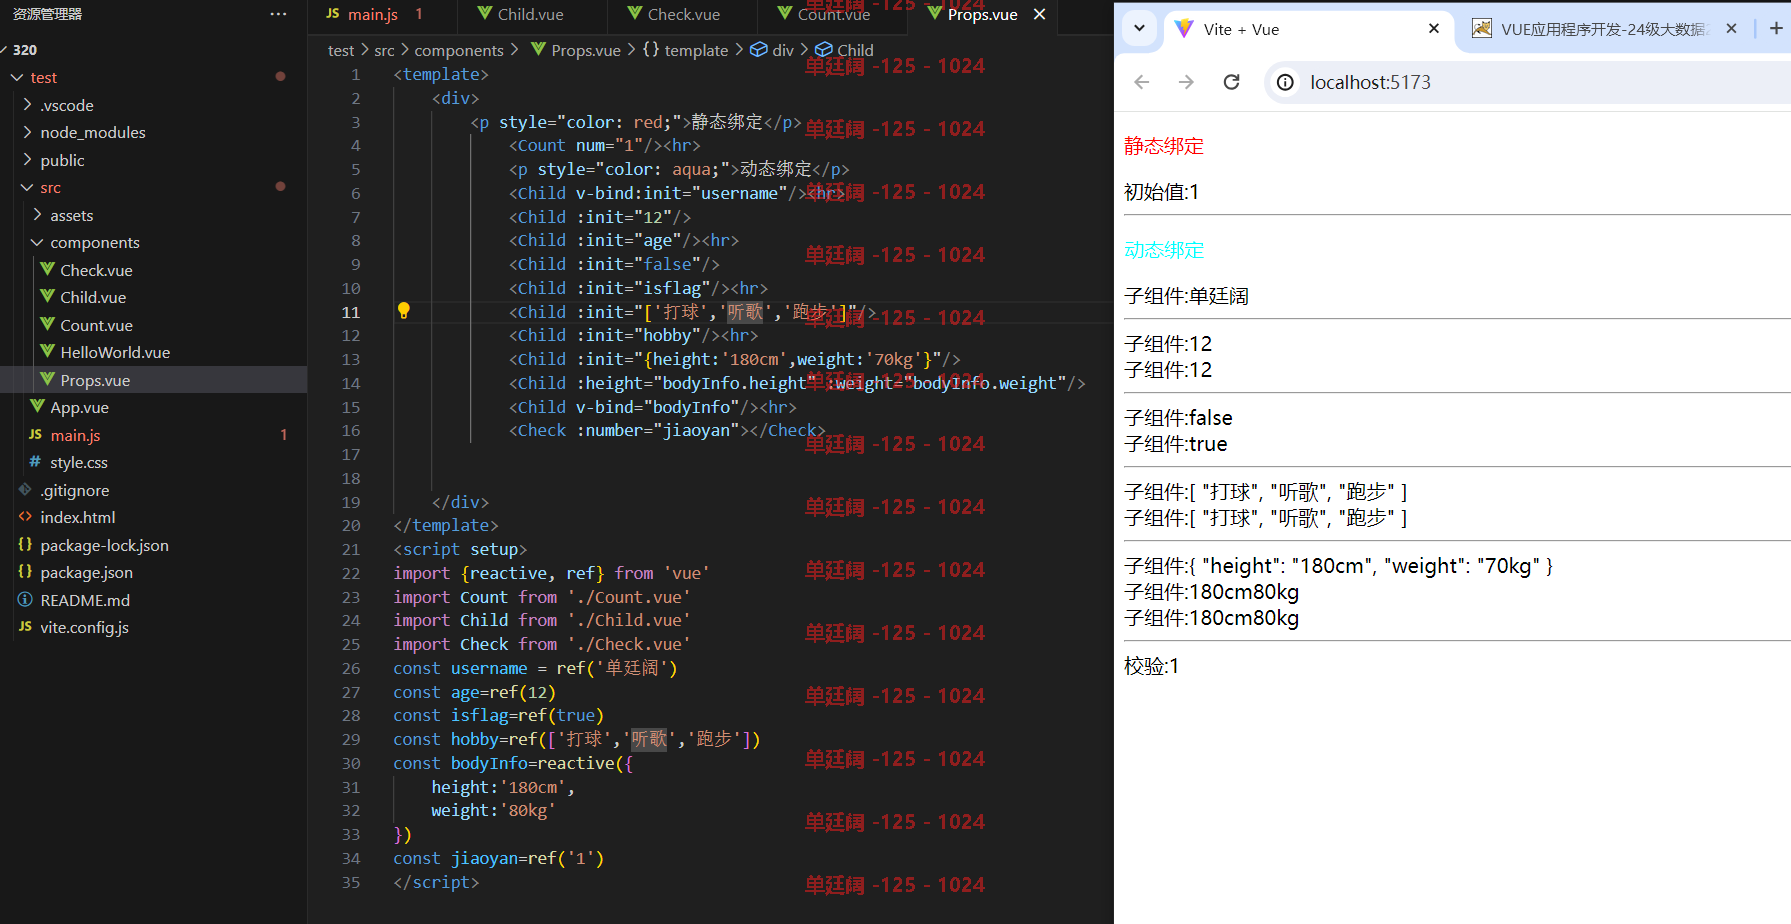Click the braces icon of package-lock.json
The image size is (1791, 924).
[x=25, y=544]
